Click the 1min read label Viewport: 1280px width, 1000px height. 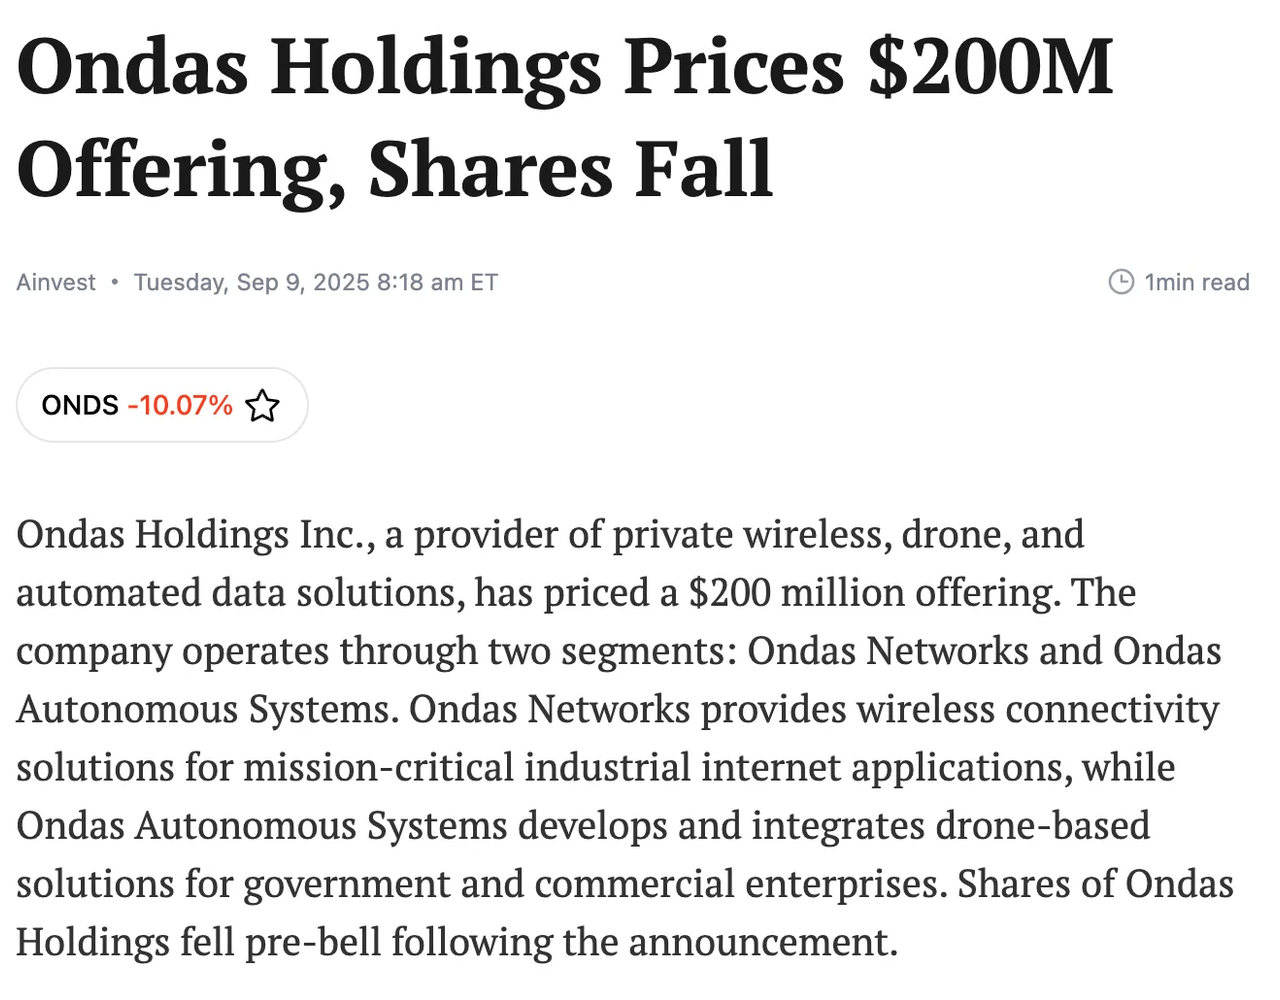pos(1197,282)
